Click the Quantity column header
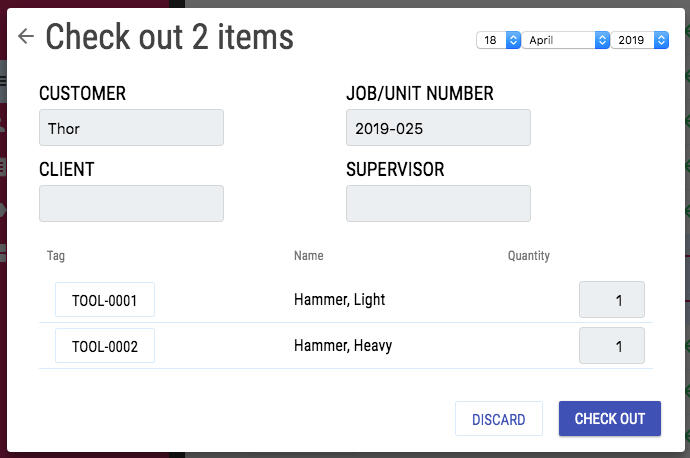Viewport: 690px width, 458px height. pos(529,256)
